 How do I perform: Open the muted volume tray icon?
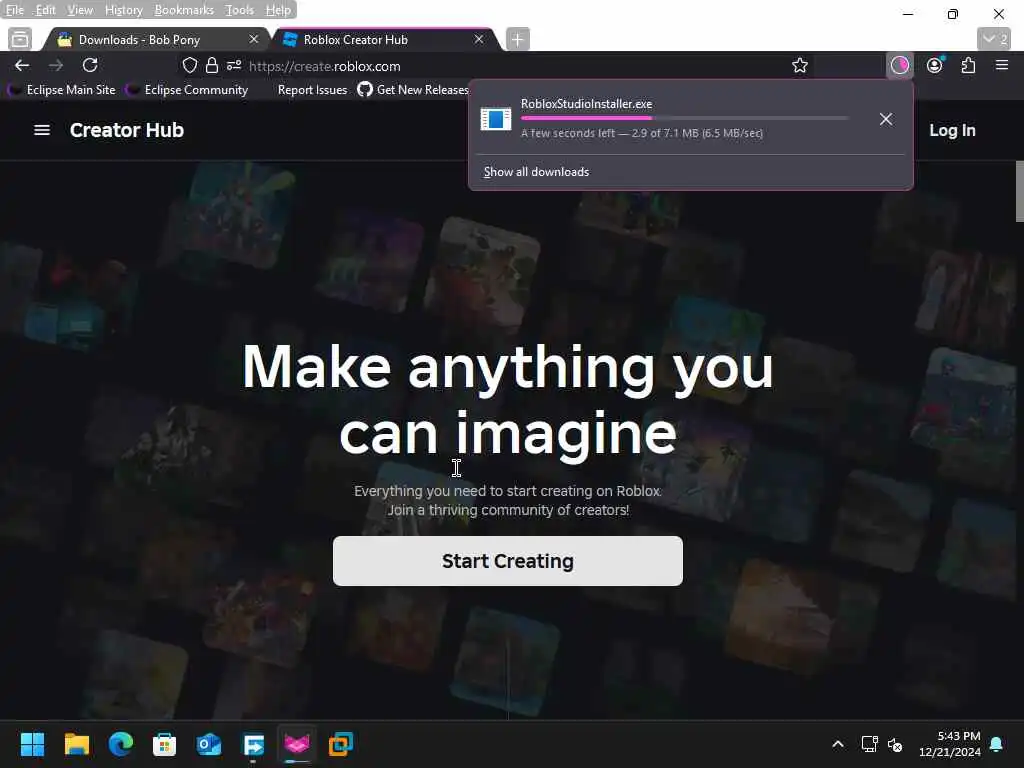pyautogui.click(x=895, y=744)
